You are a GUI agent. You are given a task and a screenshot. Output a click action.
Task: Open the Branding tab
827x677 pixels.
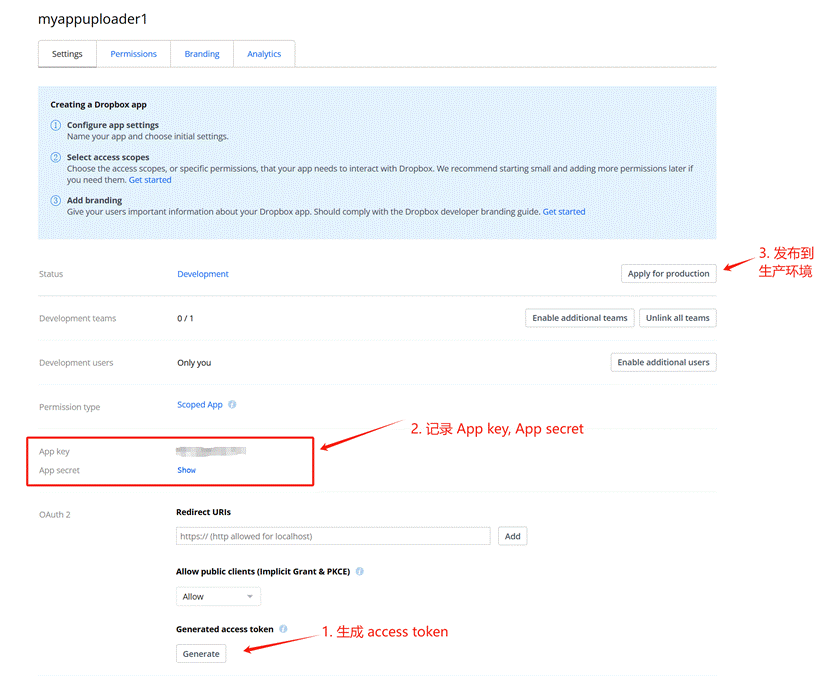pyautogui.click(x=202, y=54)
